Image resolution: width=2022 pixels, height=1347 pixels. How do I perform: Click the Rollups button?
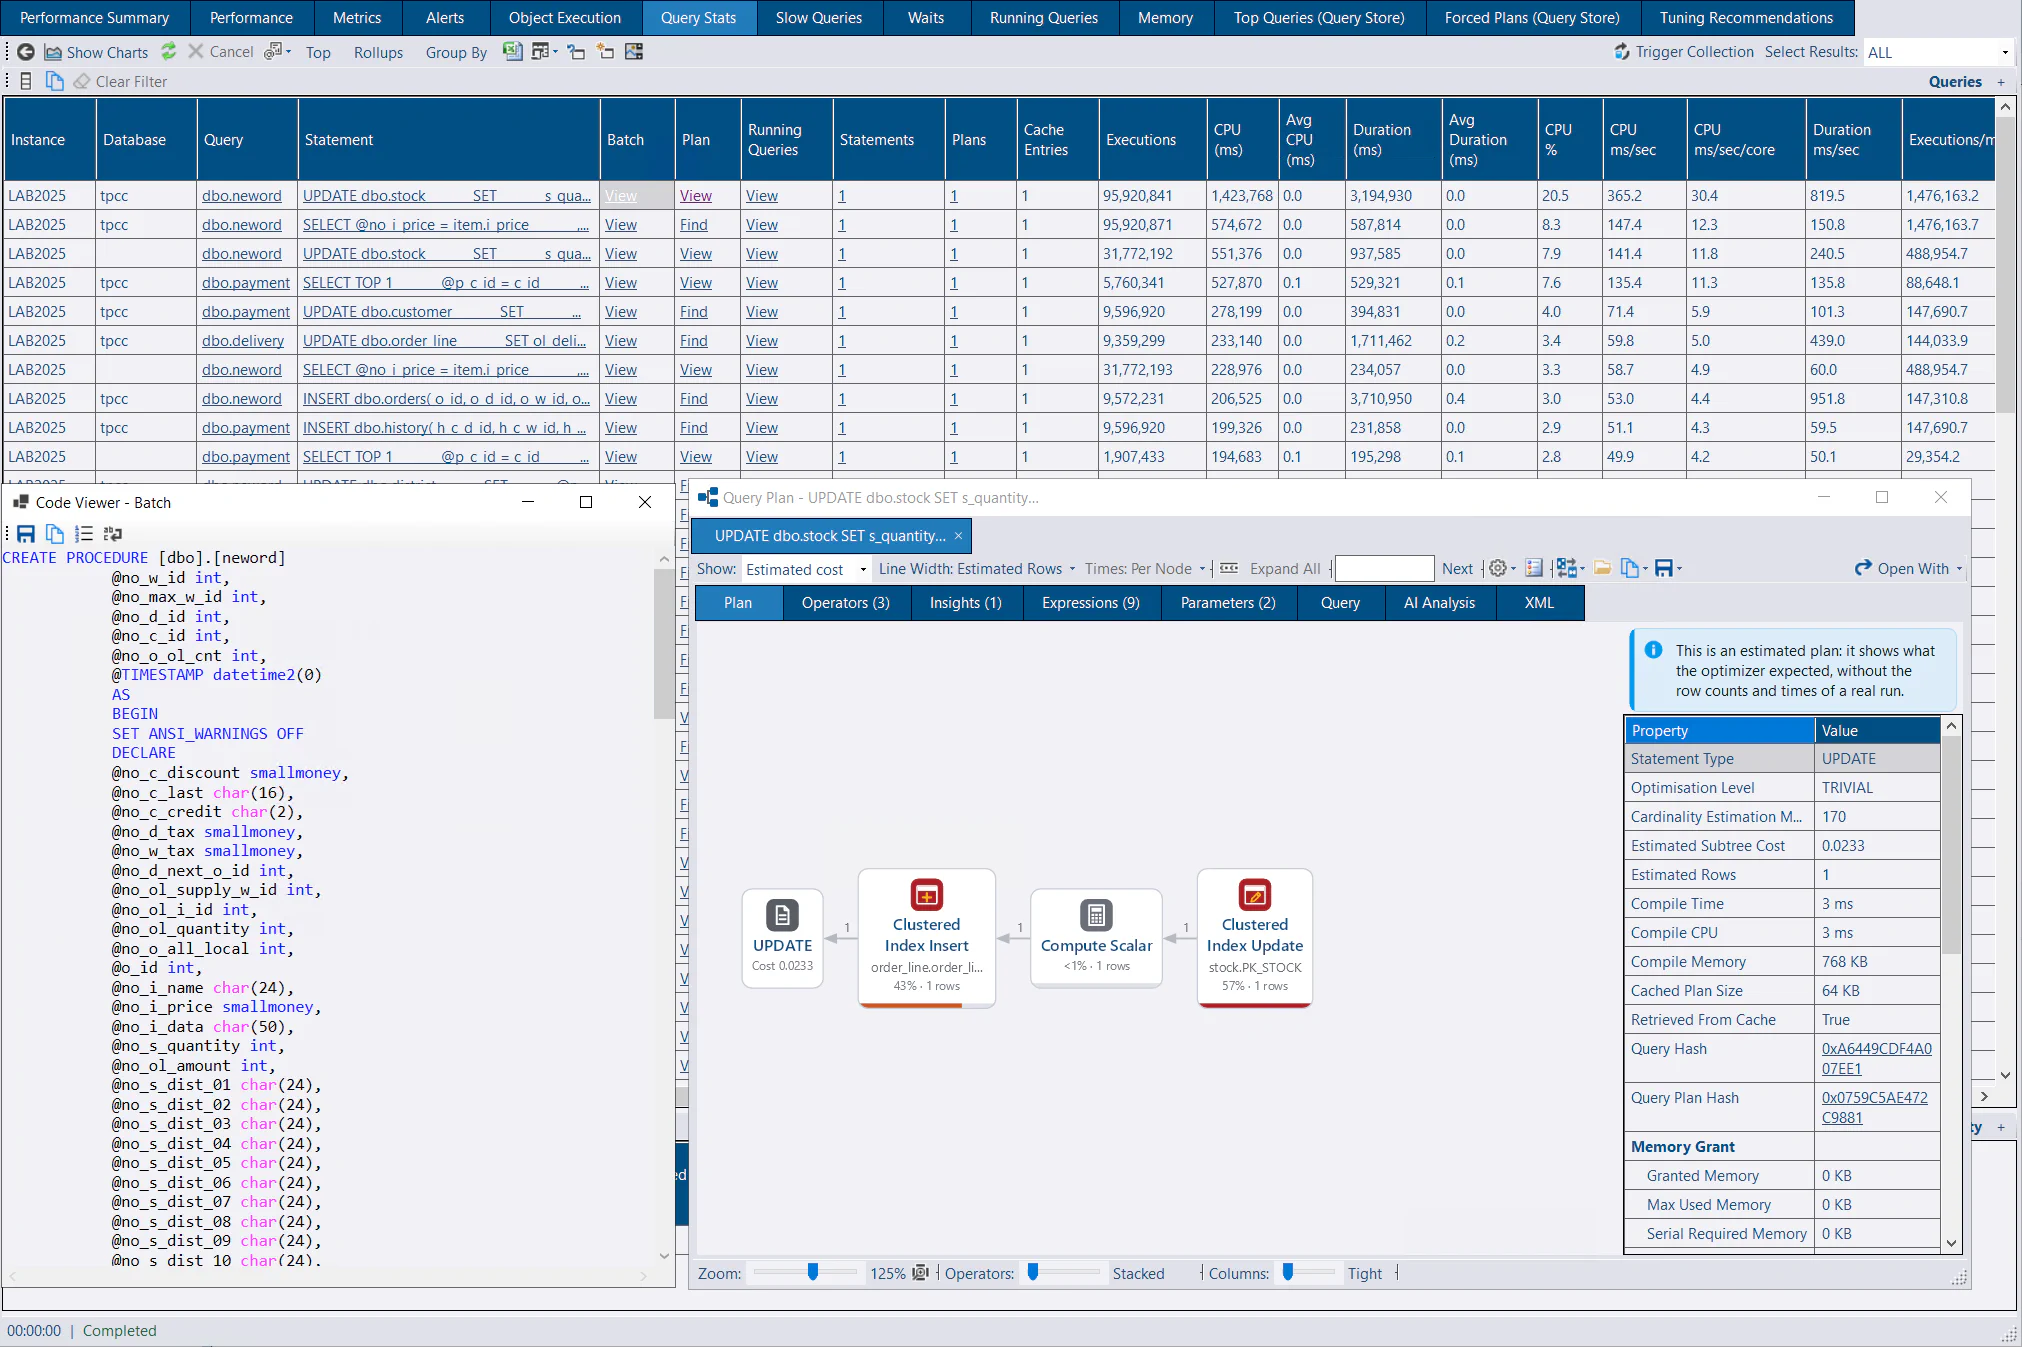point(378,52)
